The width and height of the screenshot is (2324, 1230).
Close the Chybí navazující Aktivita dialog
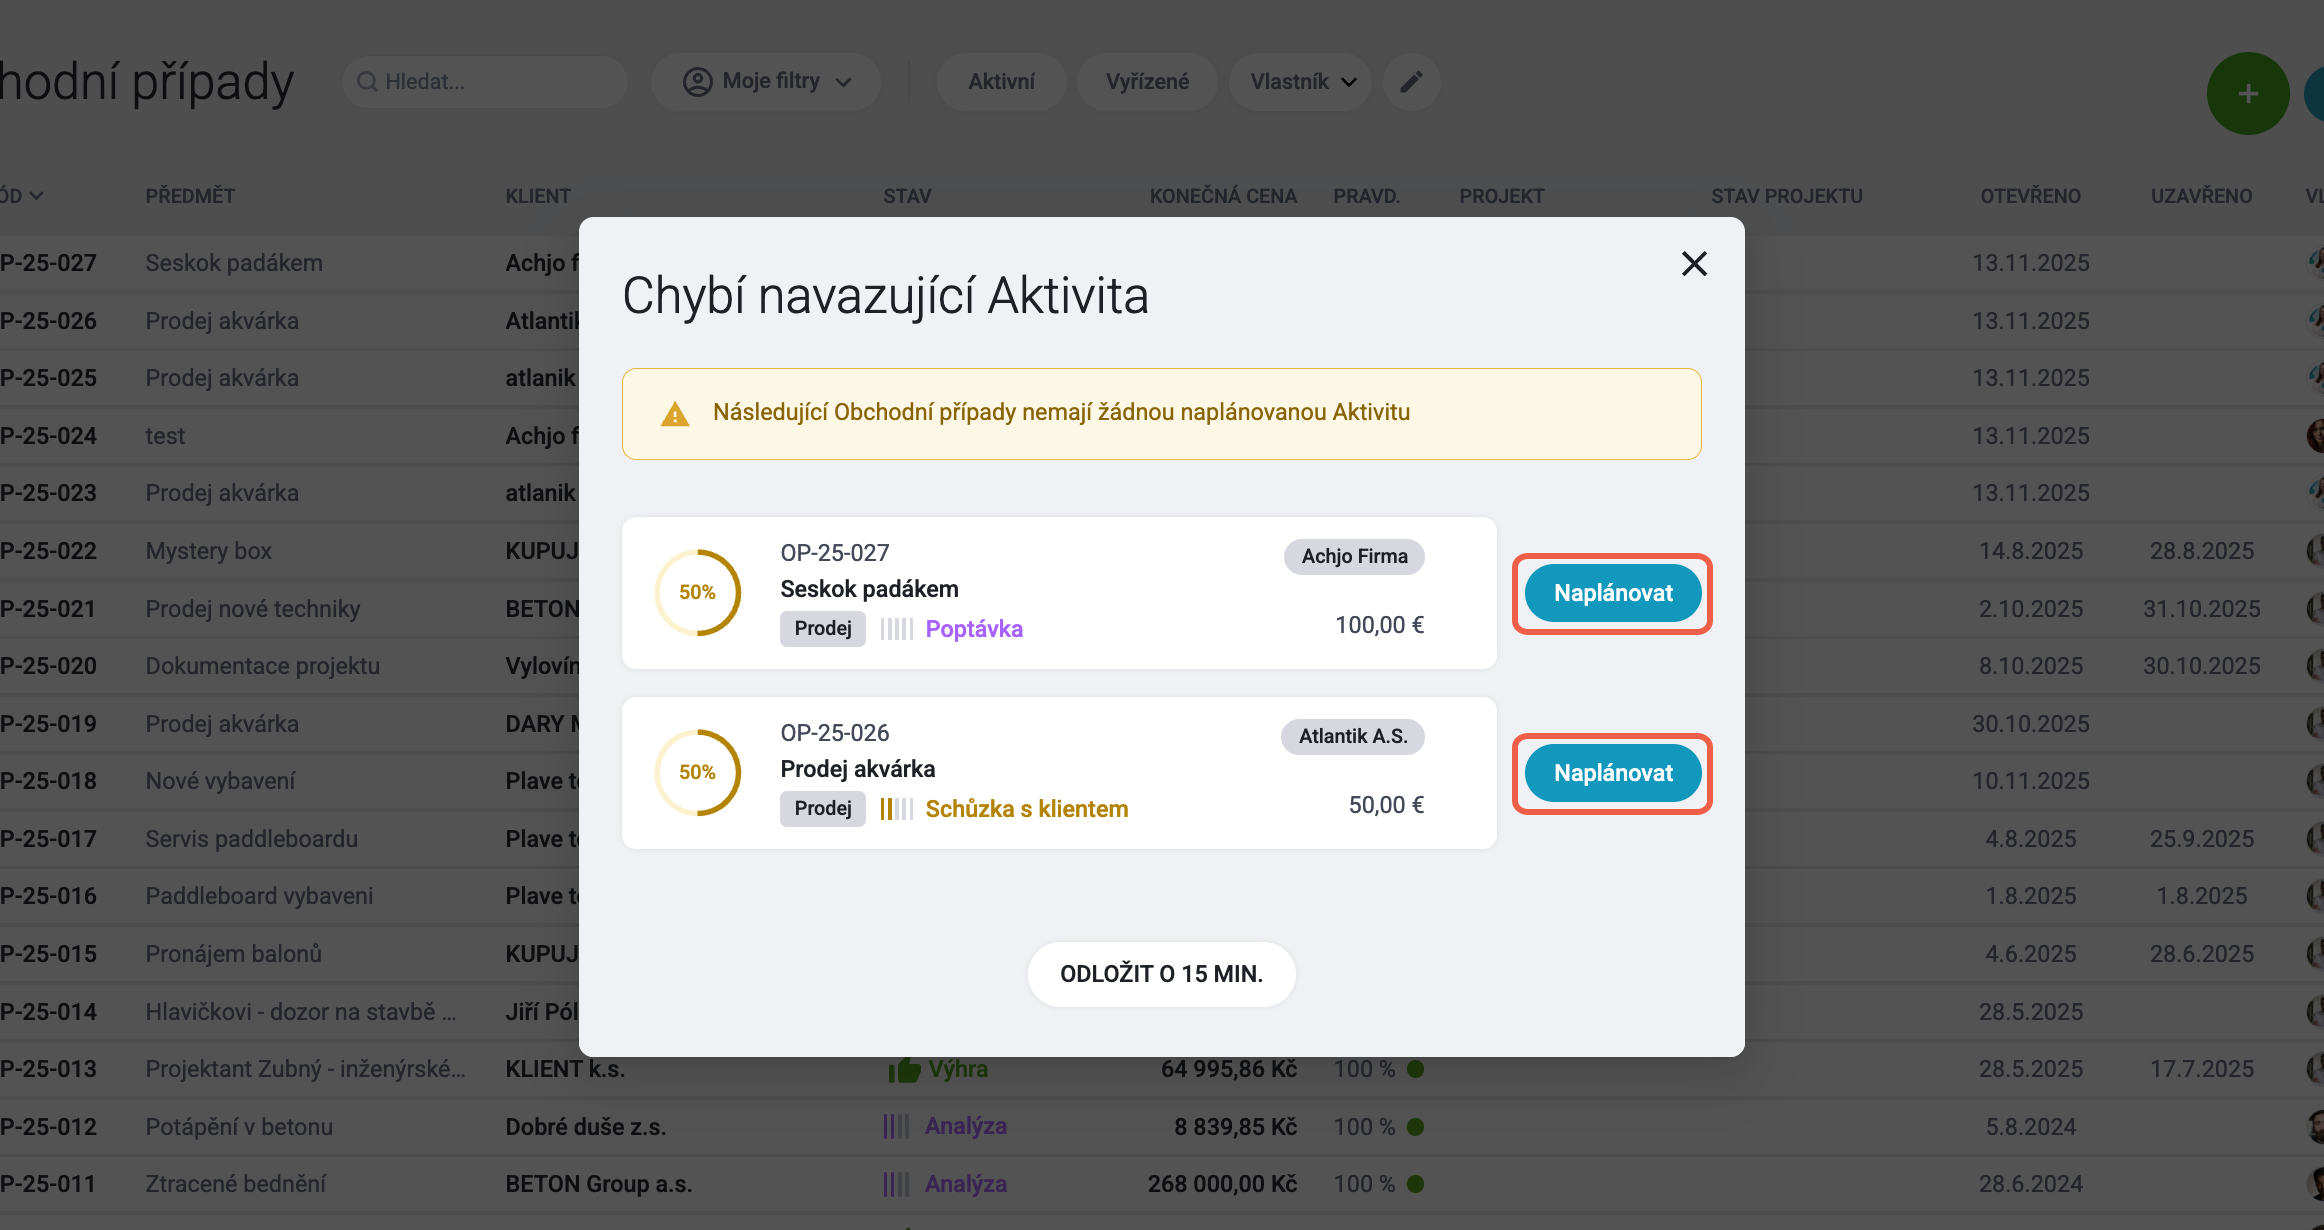click(1694, 264)
